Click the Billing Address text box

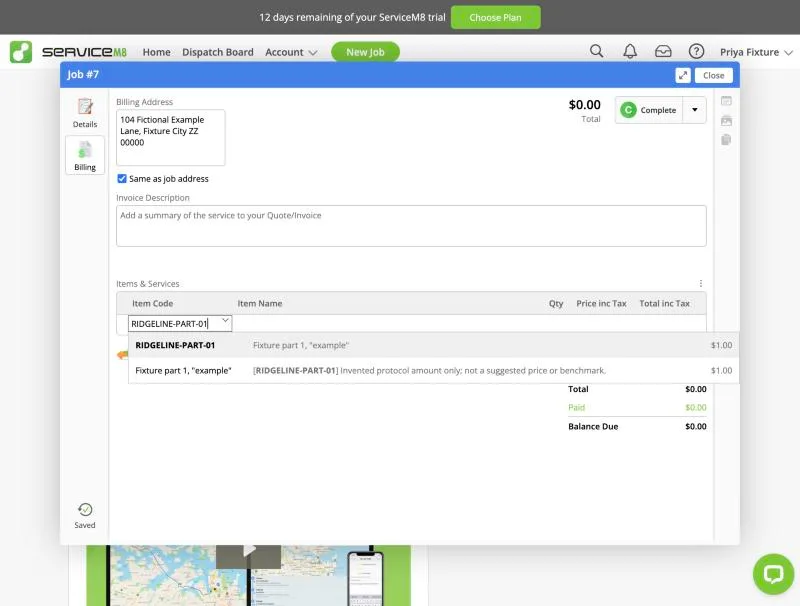[x=170, y=137]
